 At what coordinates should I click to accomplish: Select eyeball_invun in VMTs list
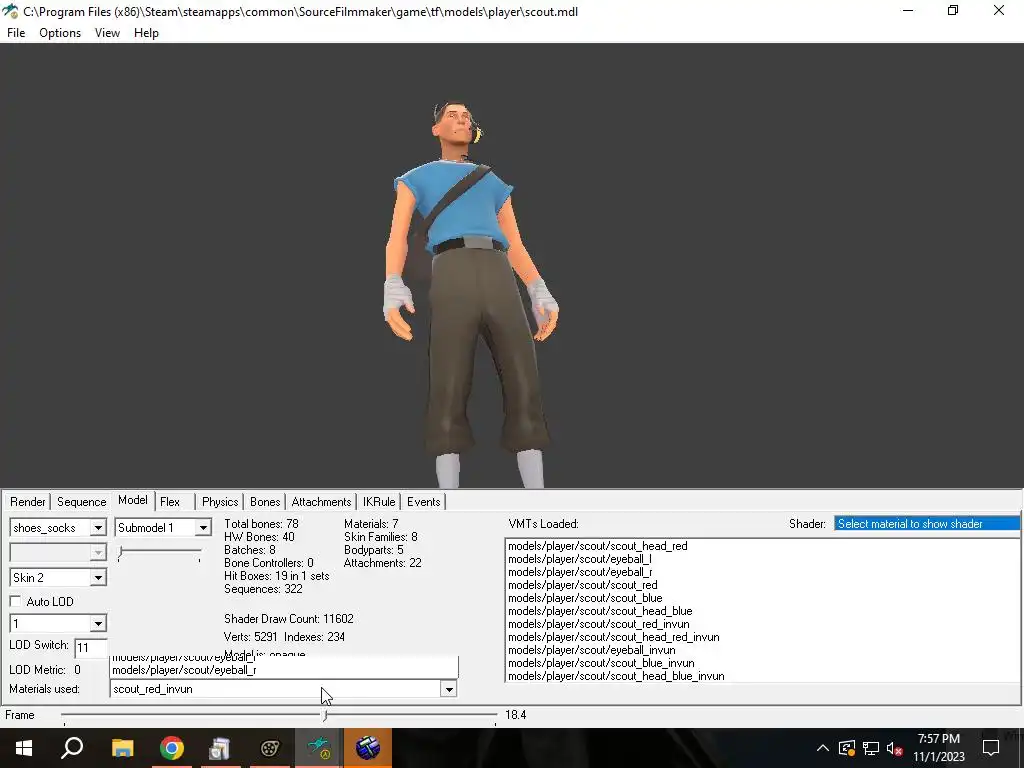(592, 650)
